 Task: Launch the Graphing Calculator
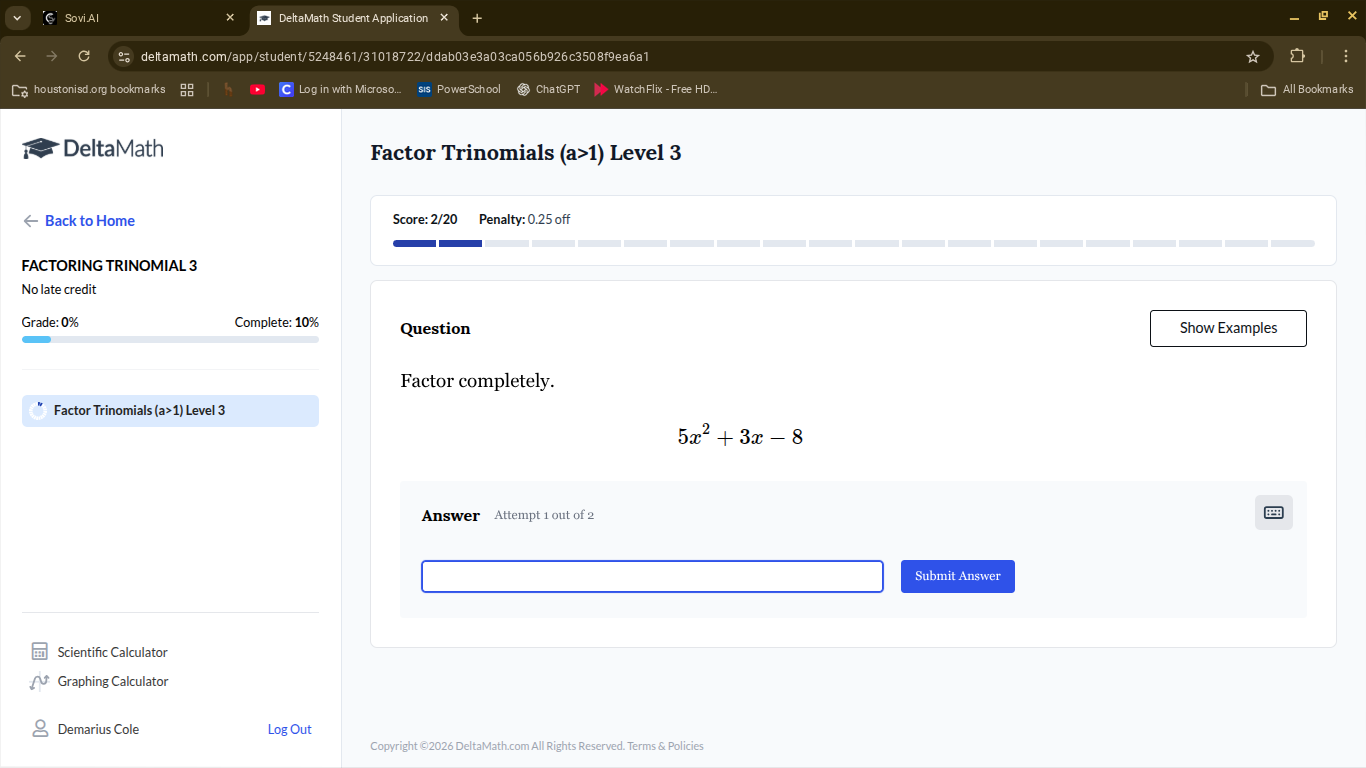point(100,682)
